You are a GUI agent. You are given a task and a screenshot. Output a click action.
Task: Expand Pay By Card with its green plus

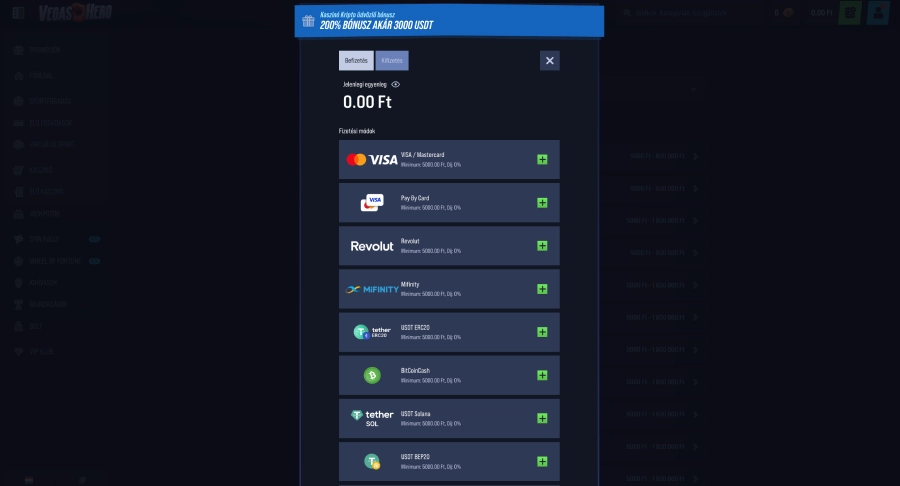point(542,203)
